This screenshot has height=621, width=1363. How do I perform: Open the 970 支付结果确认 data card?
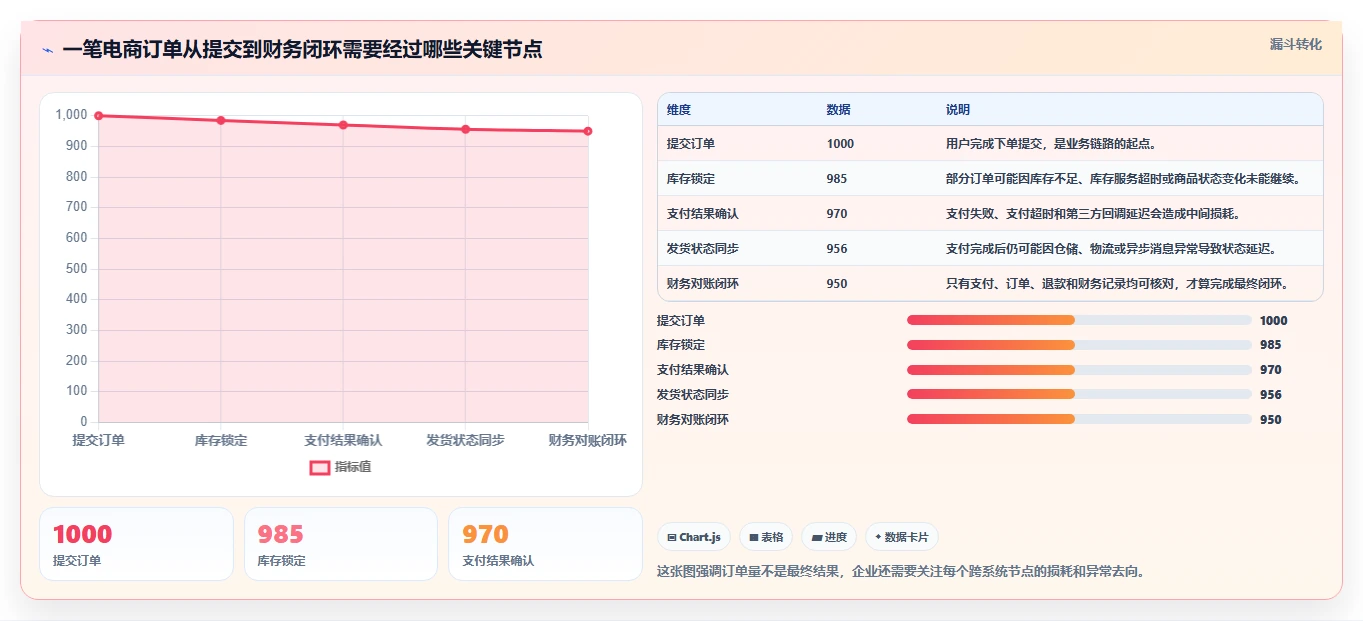[545, 544]
